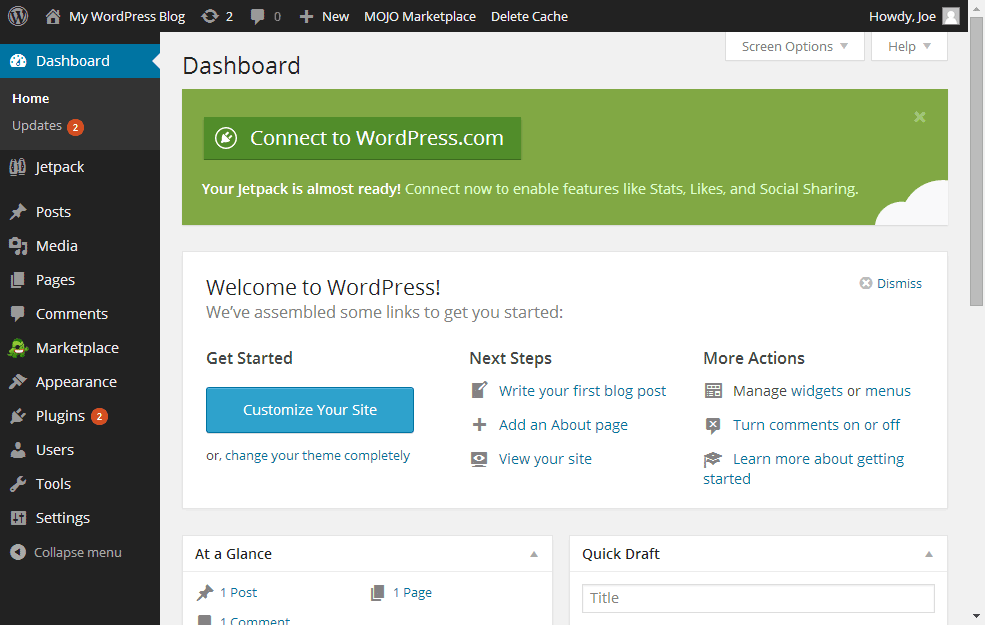985x625 pixels.
Task: Open the updates refresh icon in admin bar
Action: pyautogui.click(x=209, y=16)
